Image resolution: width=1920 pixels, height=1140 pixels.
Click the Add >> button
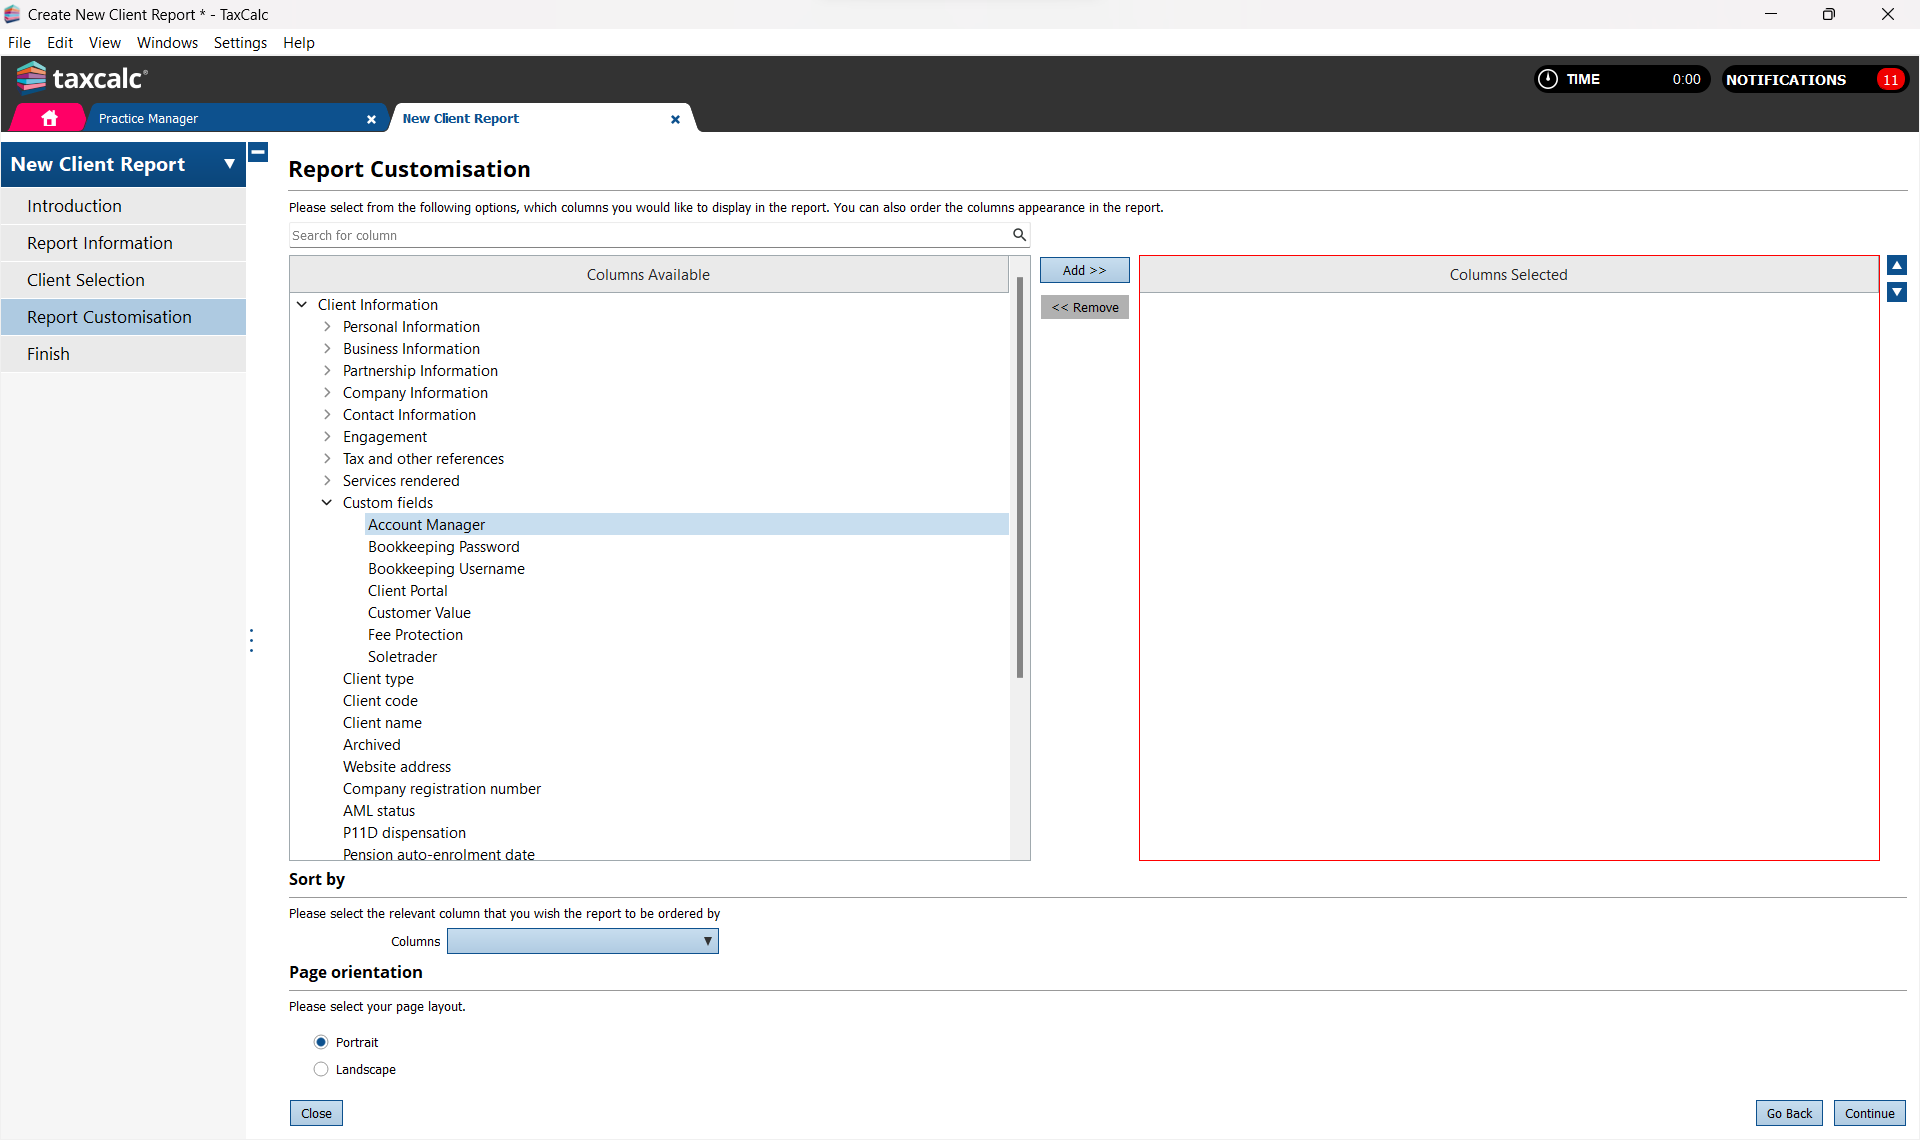click(x=1084, y=270)
